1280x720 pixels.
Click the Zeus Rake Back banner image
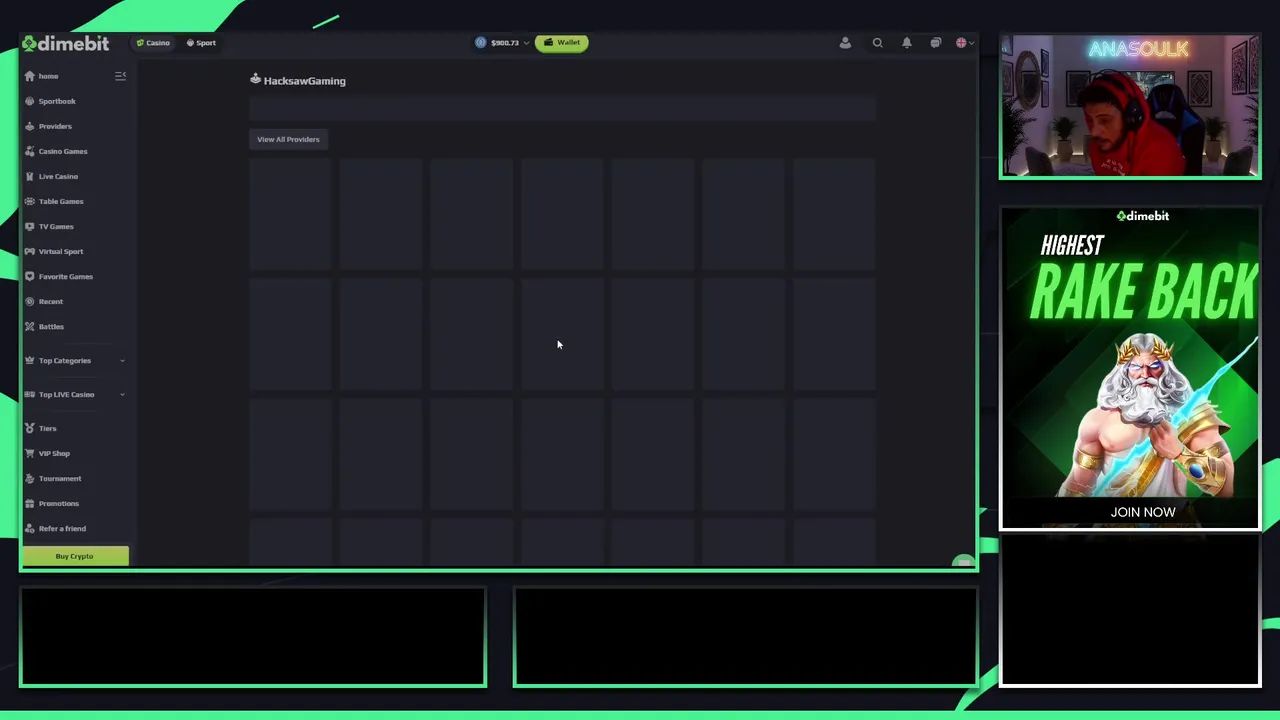click(x=1130, y=368)
